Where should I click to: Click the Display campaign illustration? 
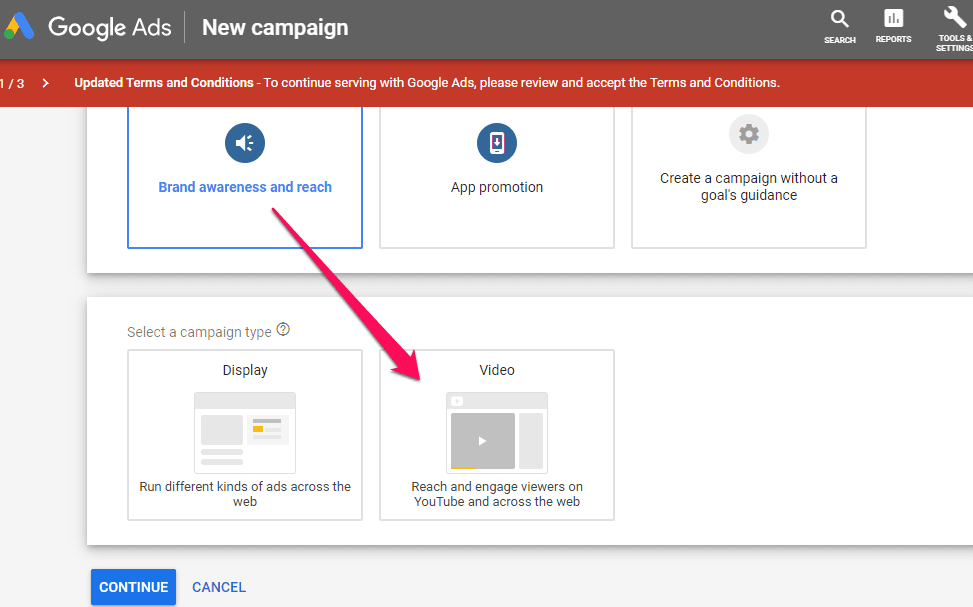click(244, 432)
